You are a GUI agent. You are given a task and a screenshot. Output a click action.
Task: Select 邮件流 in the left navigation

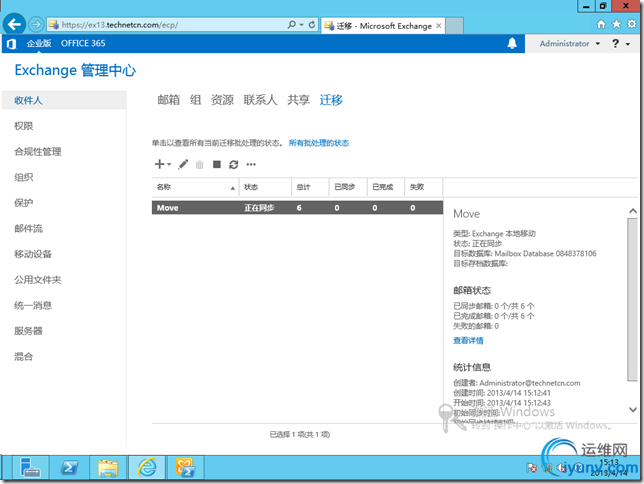(x=28, y=228)
